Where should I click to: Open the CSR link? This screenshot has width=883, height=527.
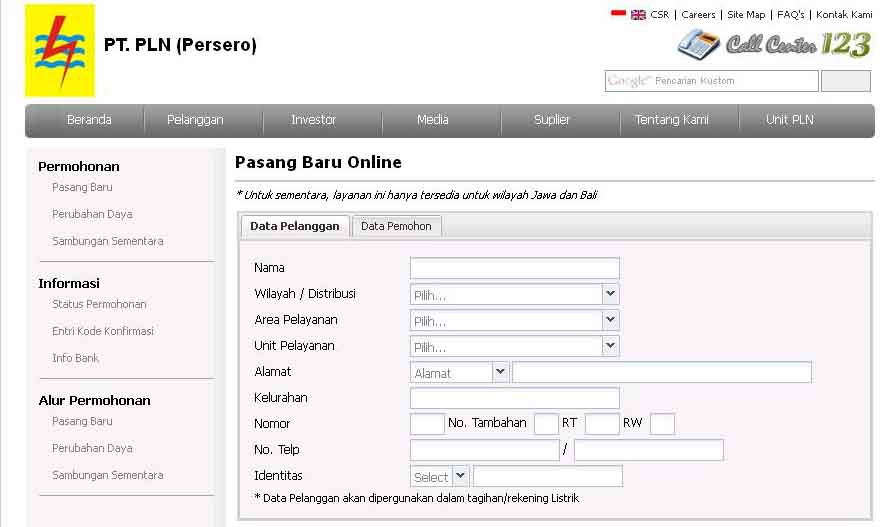pos(659,15)
